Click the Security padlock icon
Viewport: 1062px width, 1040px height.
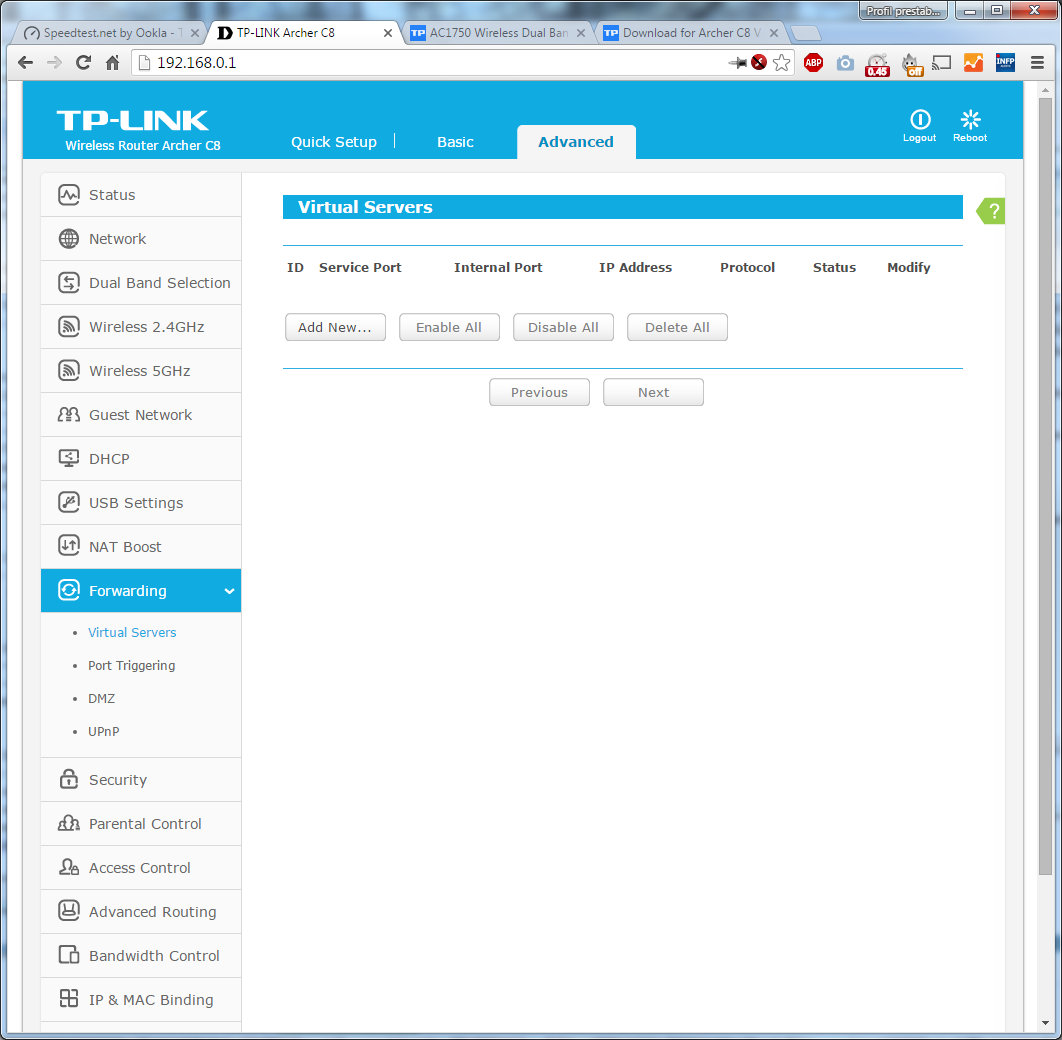[69, 780]
